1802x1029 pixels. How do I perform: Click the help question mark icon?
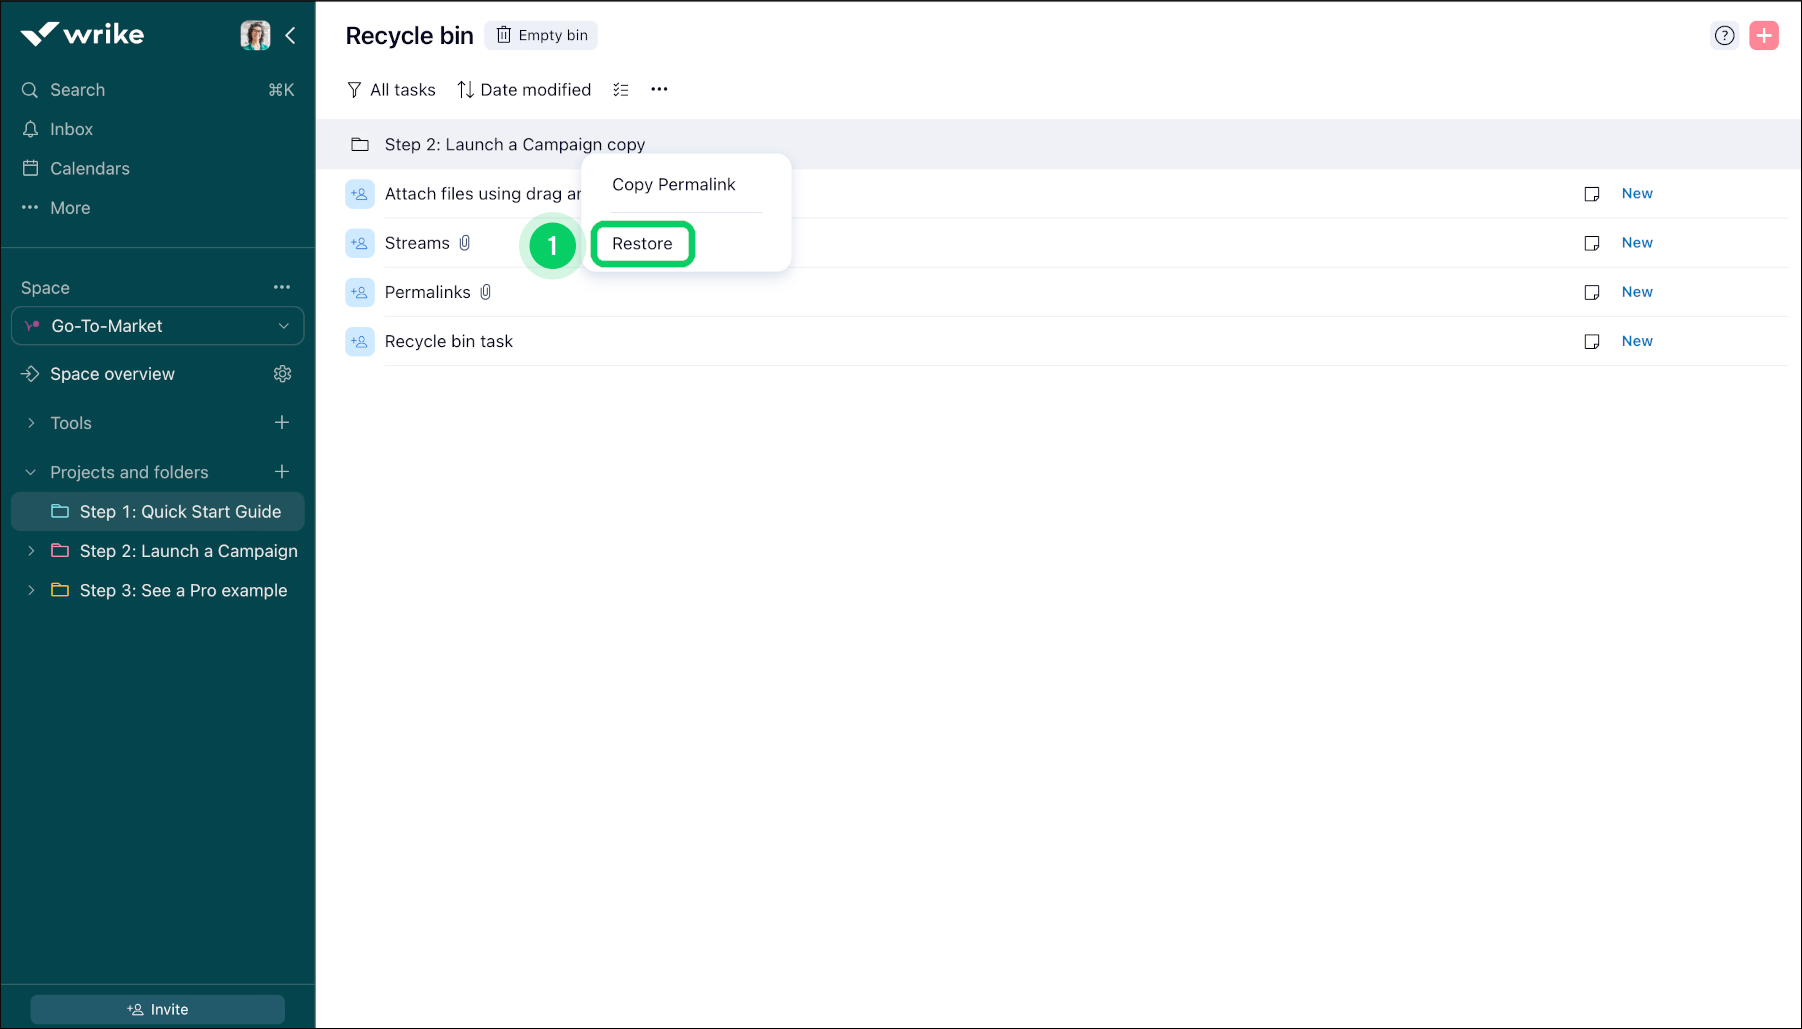pyautogui.click(x=1724, y=35)
